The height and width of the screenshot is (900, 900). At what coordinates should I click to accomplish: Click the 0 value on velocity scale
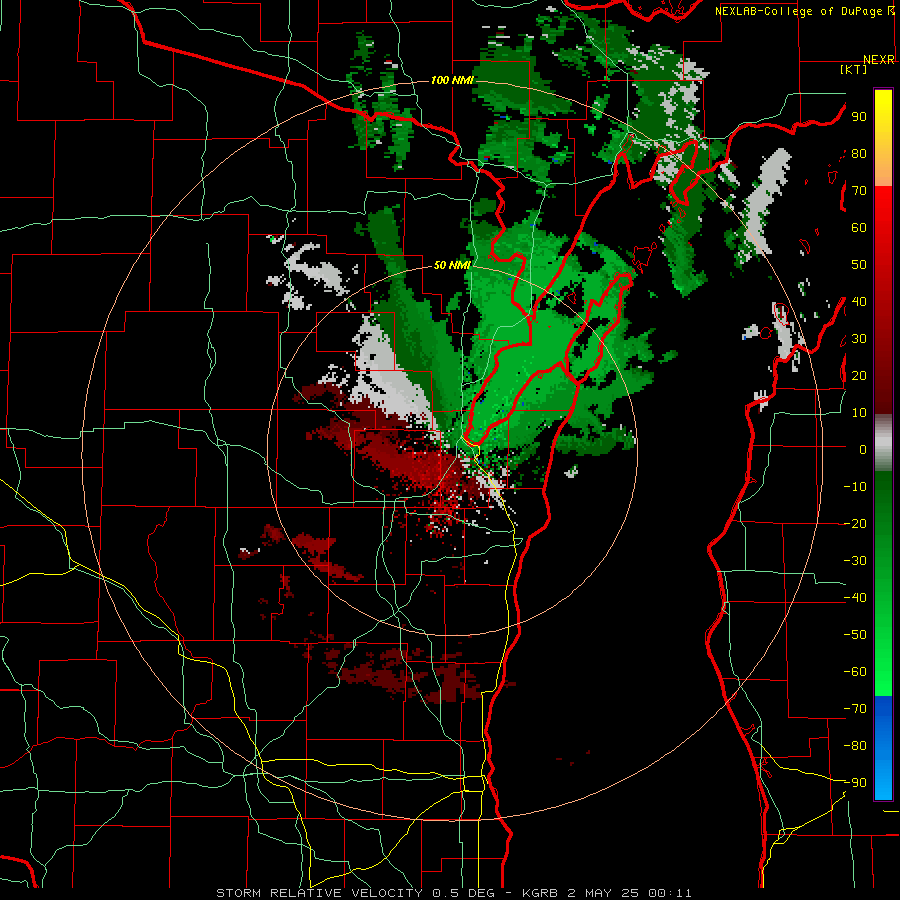(x=863, y=449)
